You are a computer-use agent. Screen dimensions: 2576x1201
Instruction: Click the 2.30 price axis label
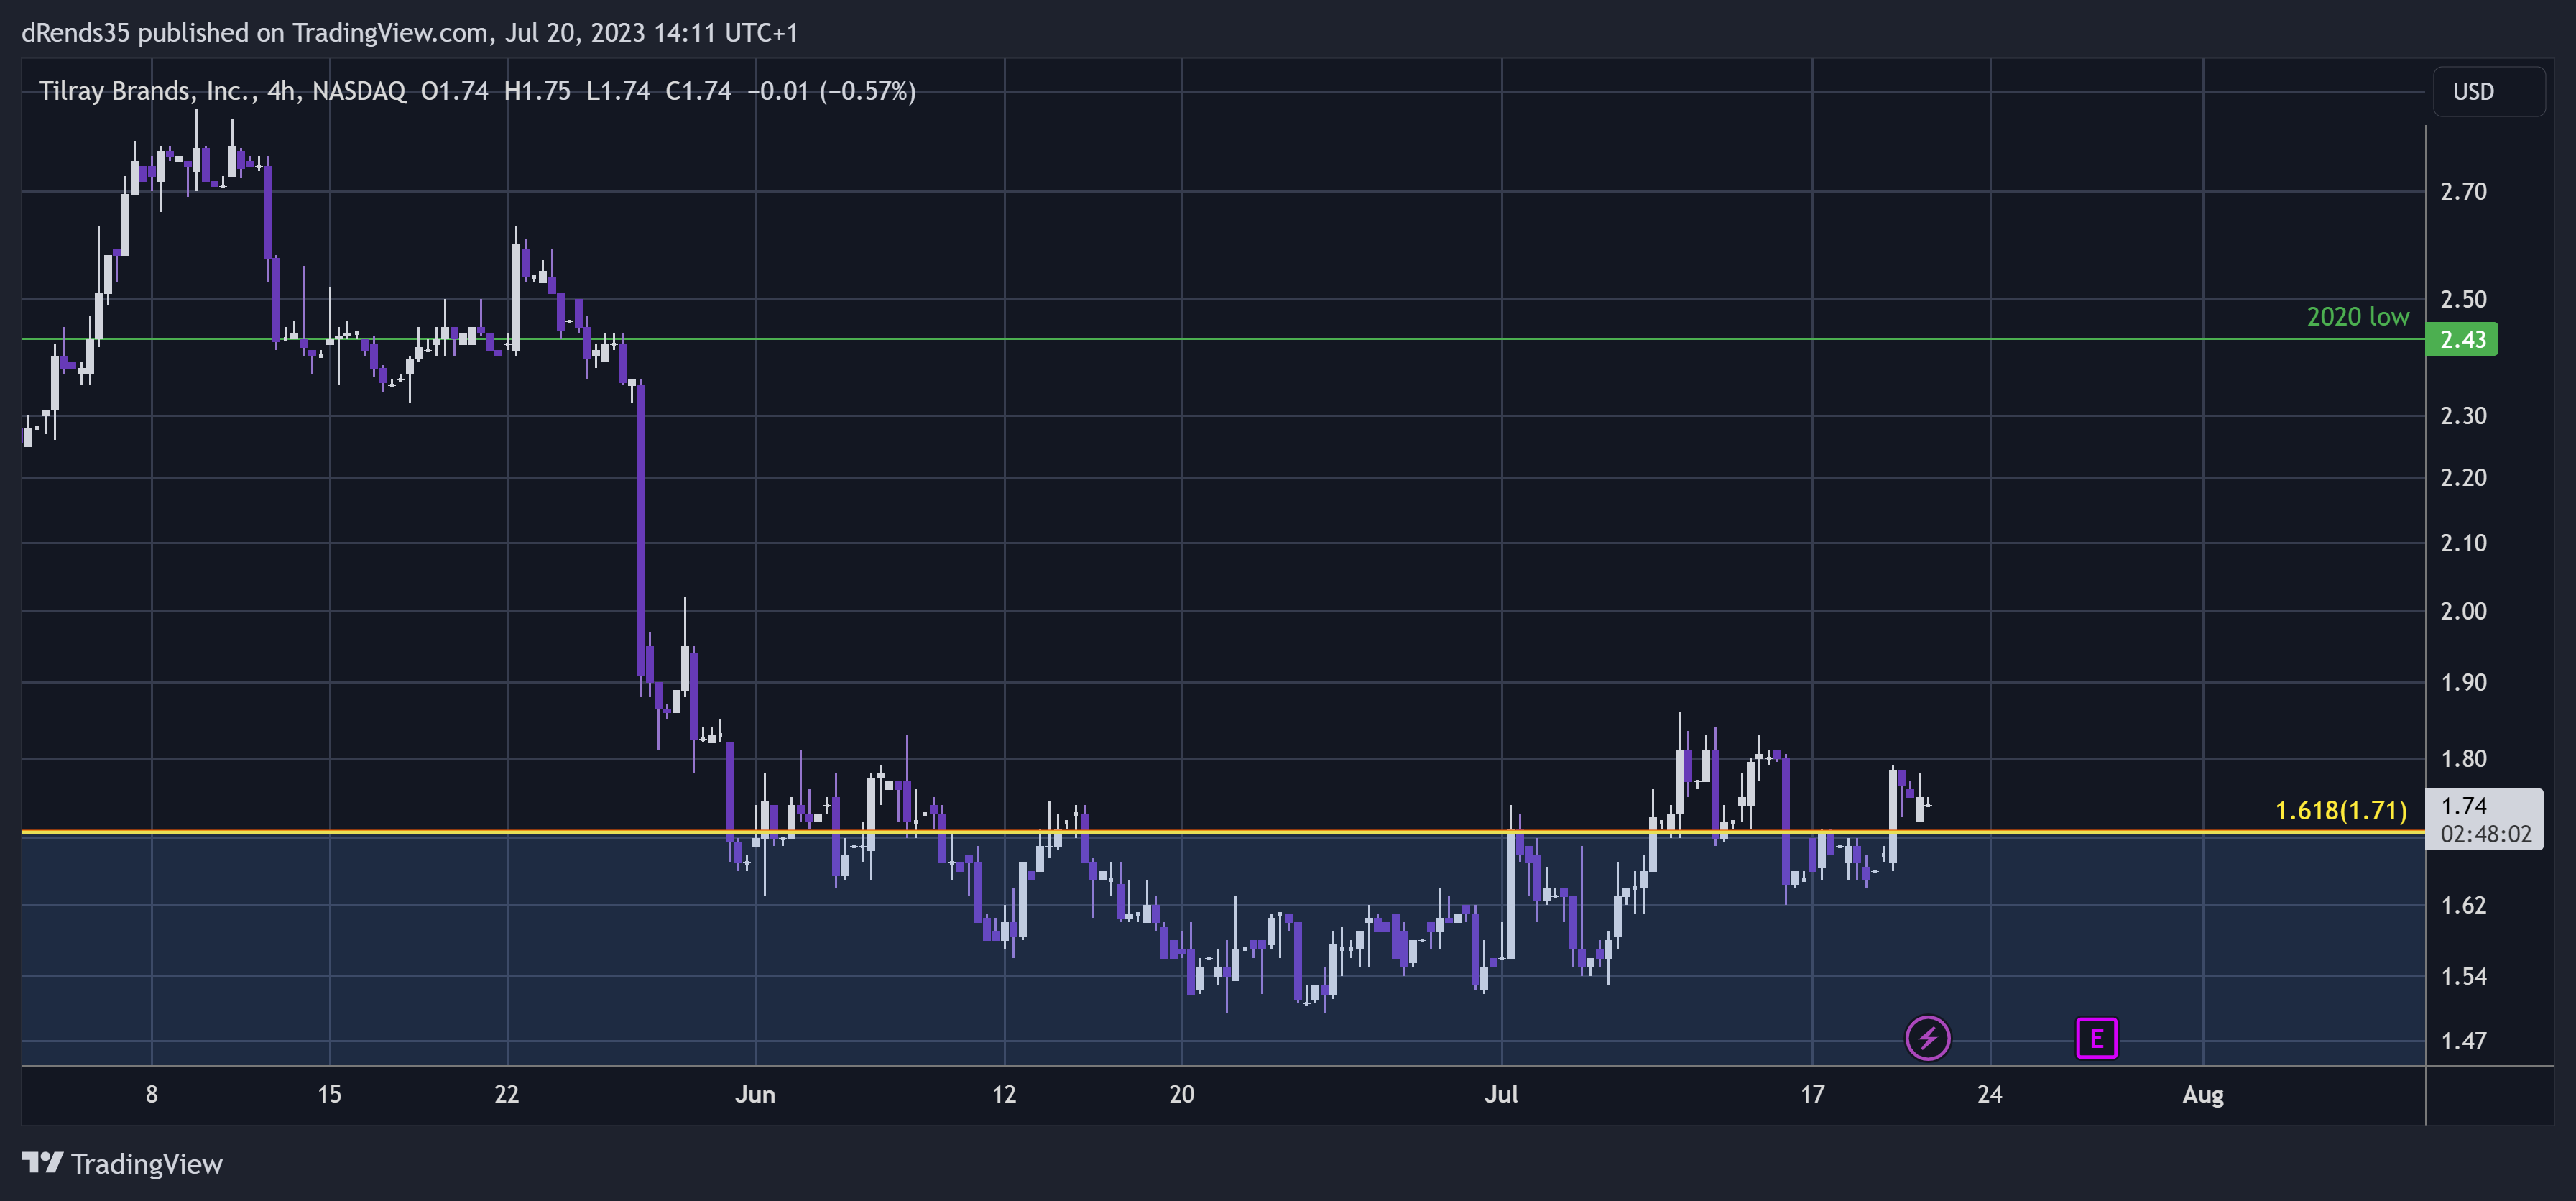(x=2463, y=416)
